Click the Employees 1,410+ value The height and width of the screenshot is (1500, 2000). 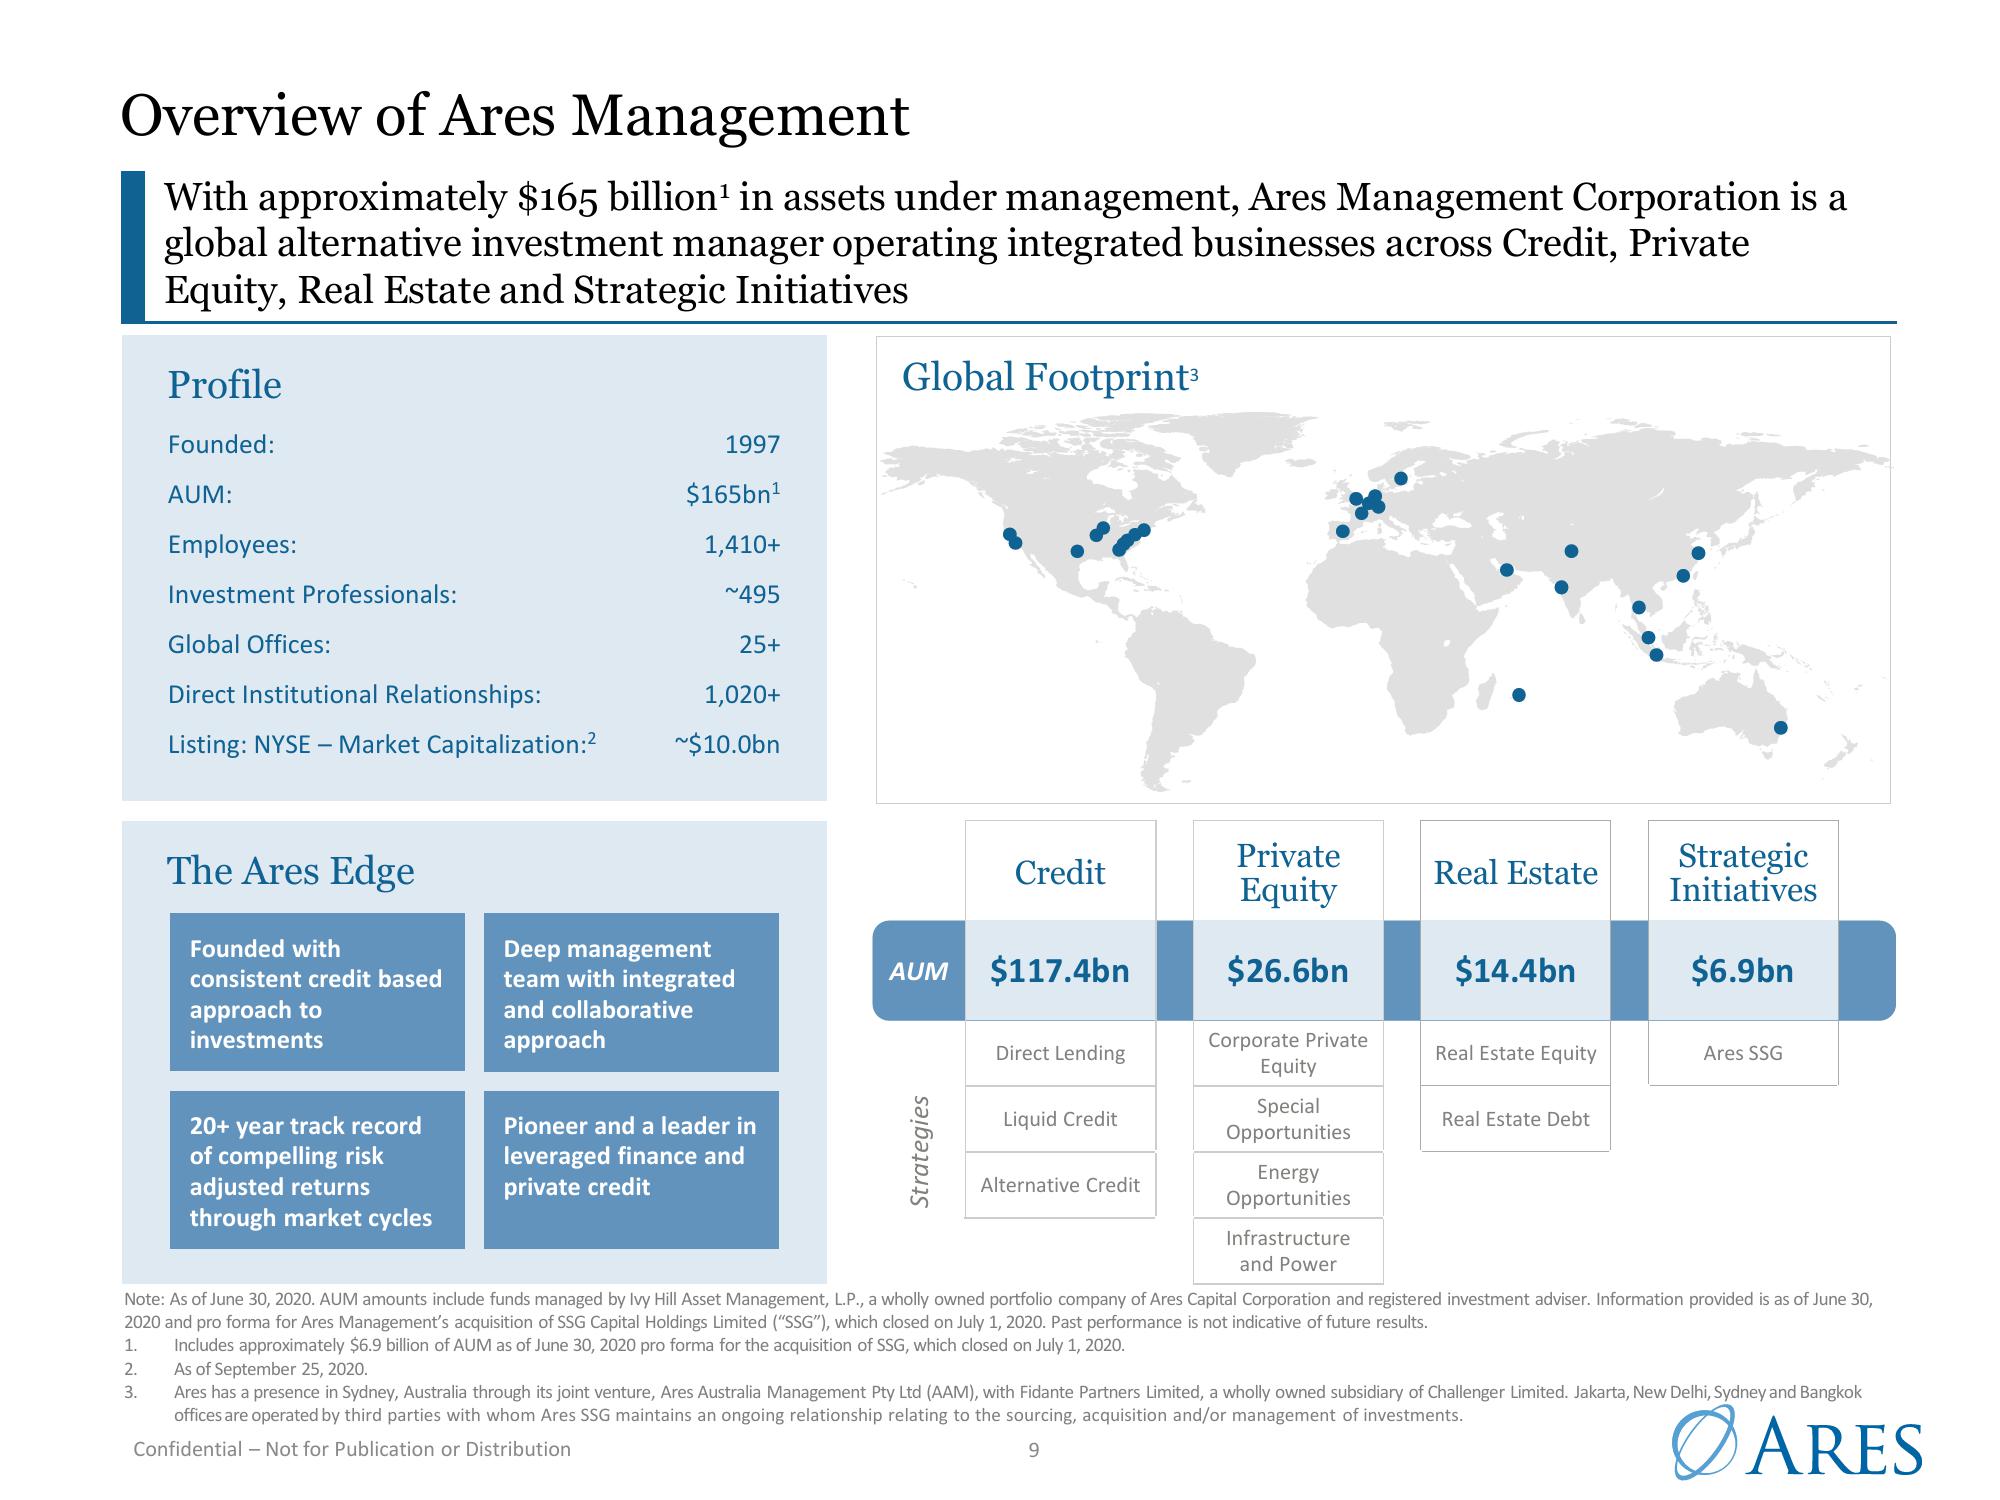point(742,544)
